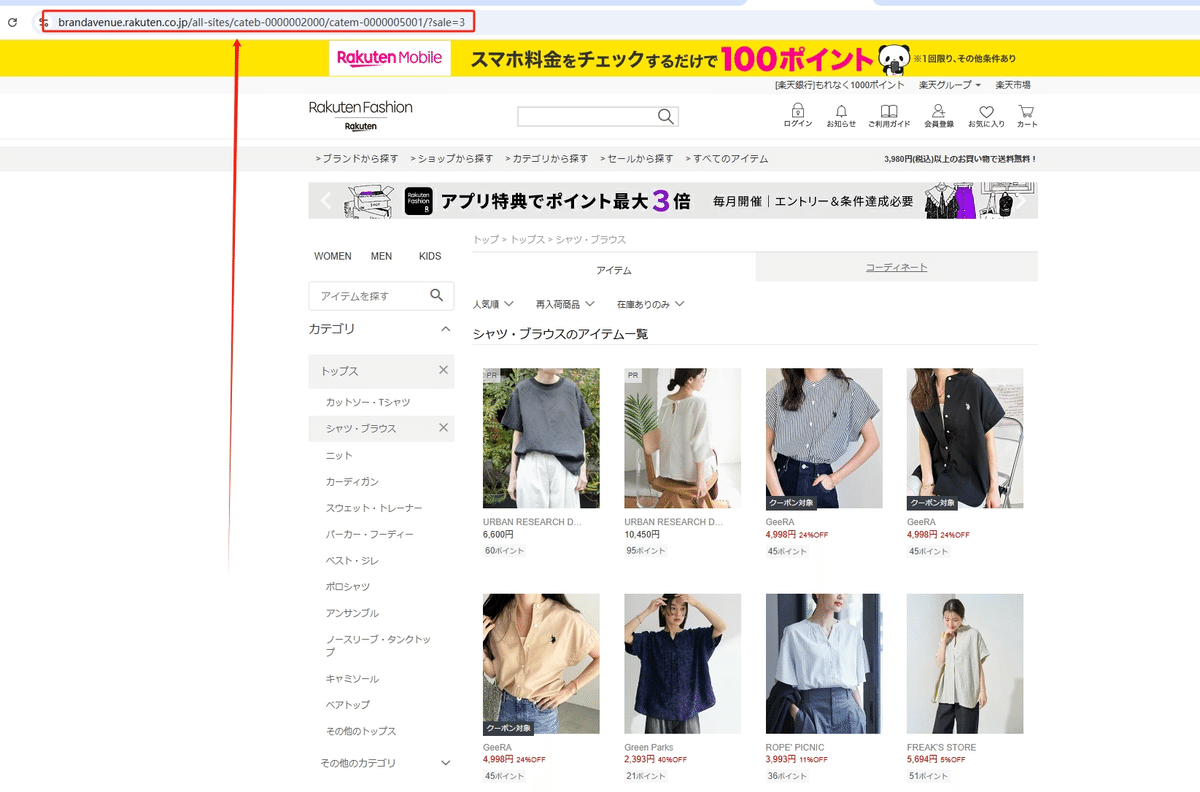This screenshot has height=792, width=1200.
Task: Open the ログイン lock icon
Action: coord(797,116)
